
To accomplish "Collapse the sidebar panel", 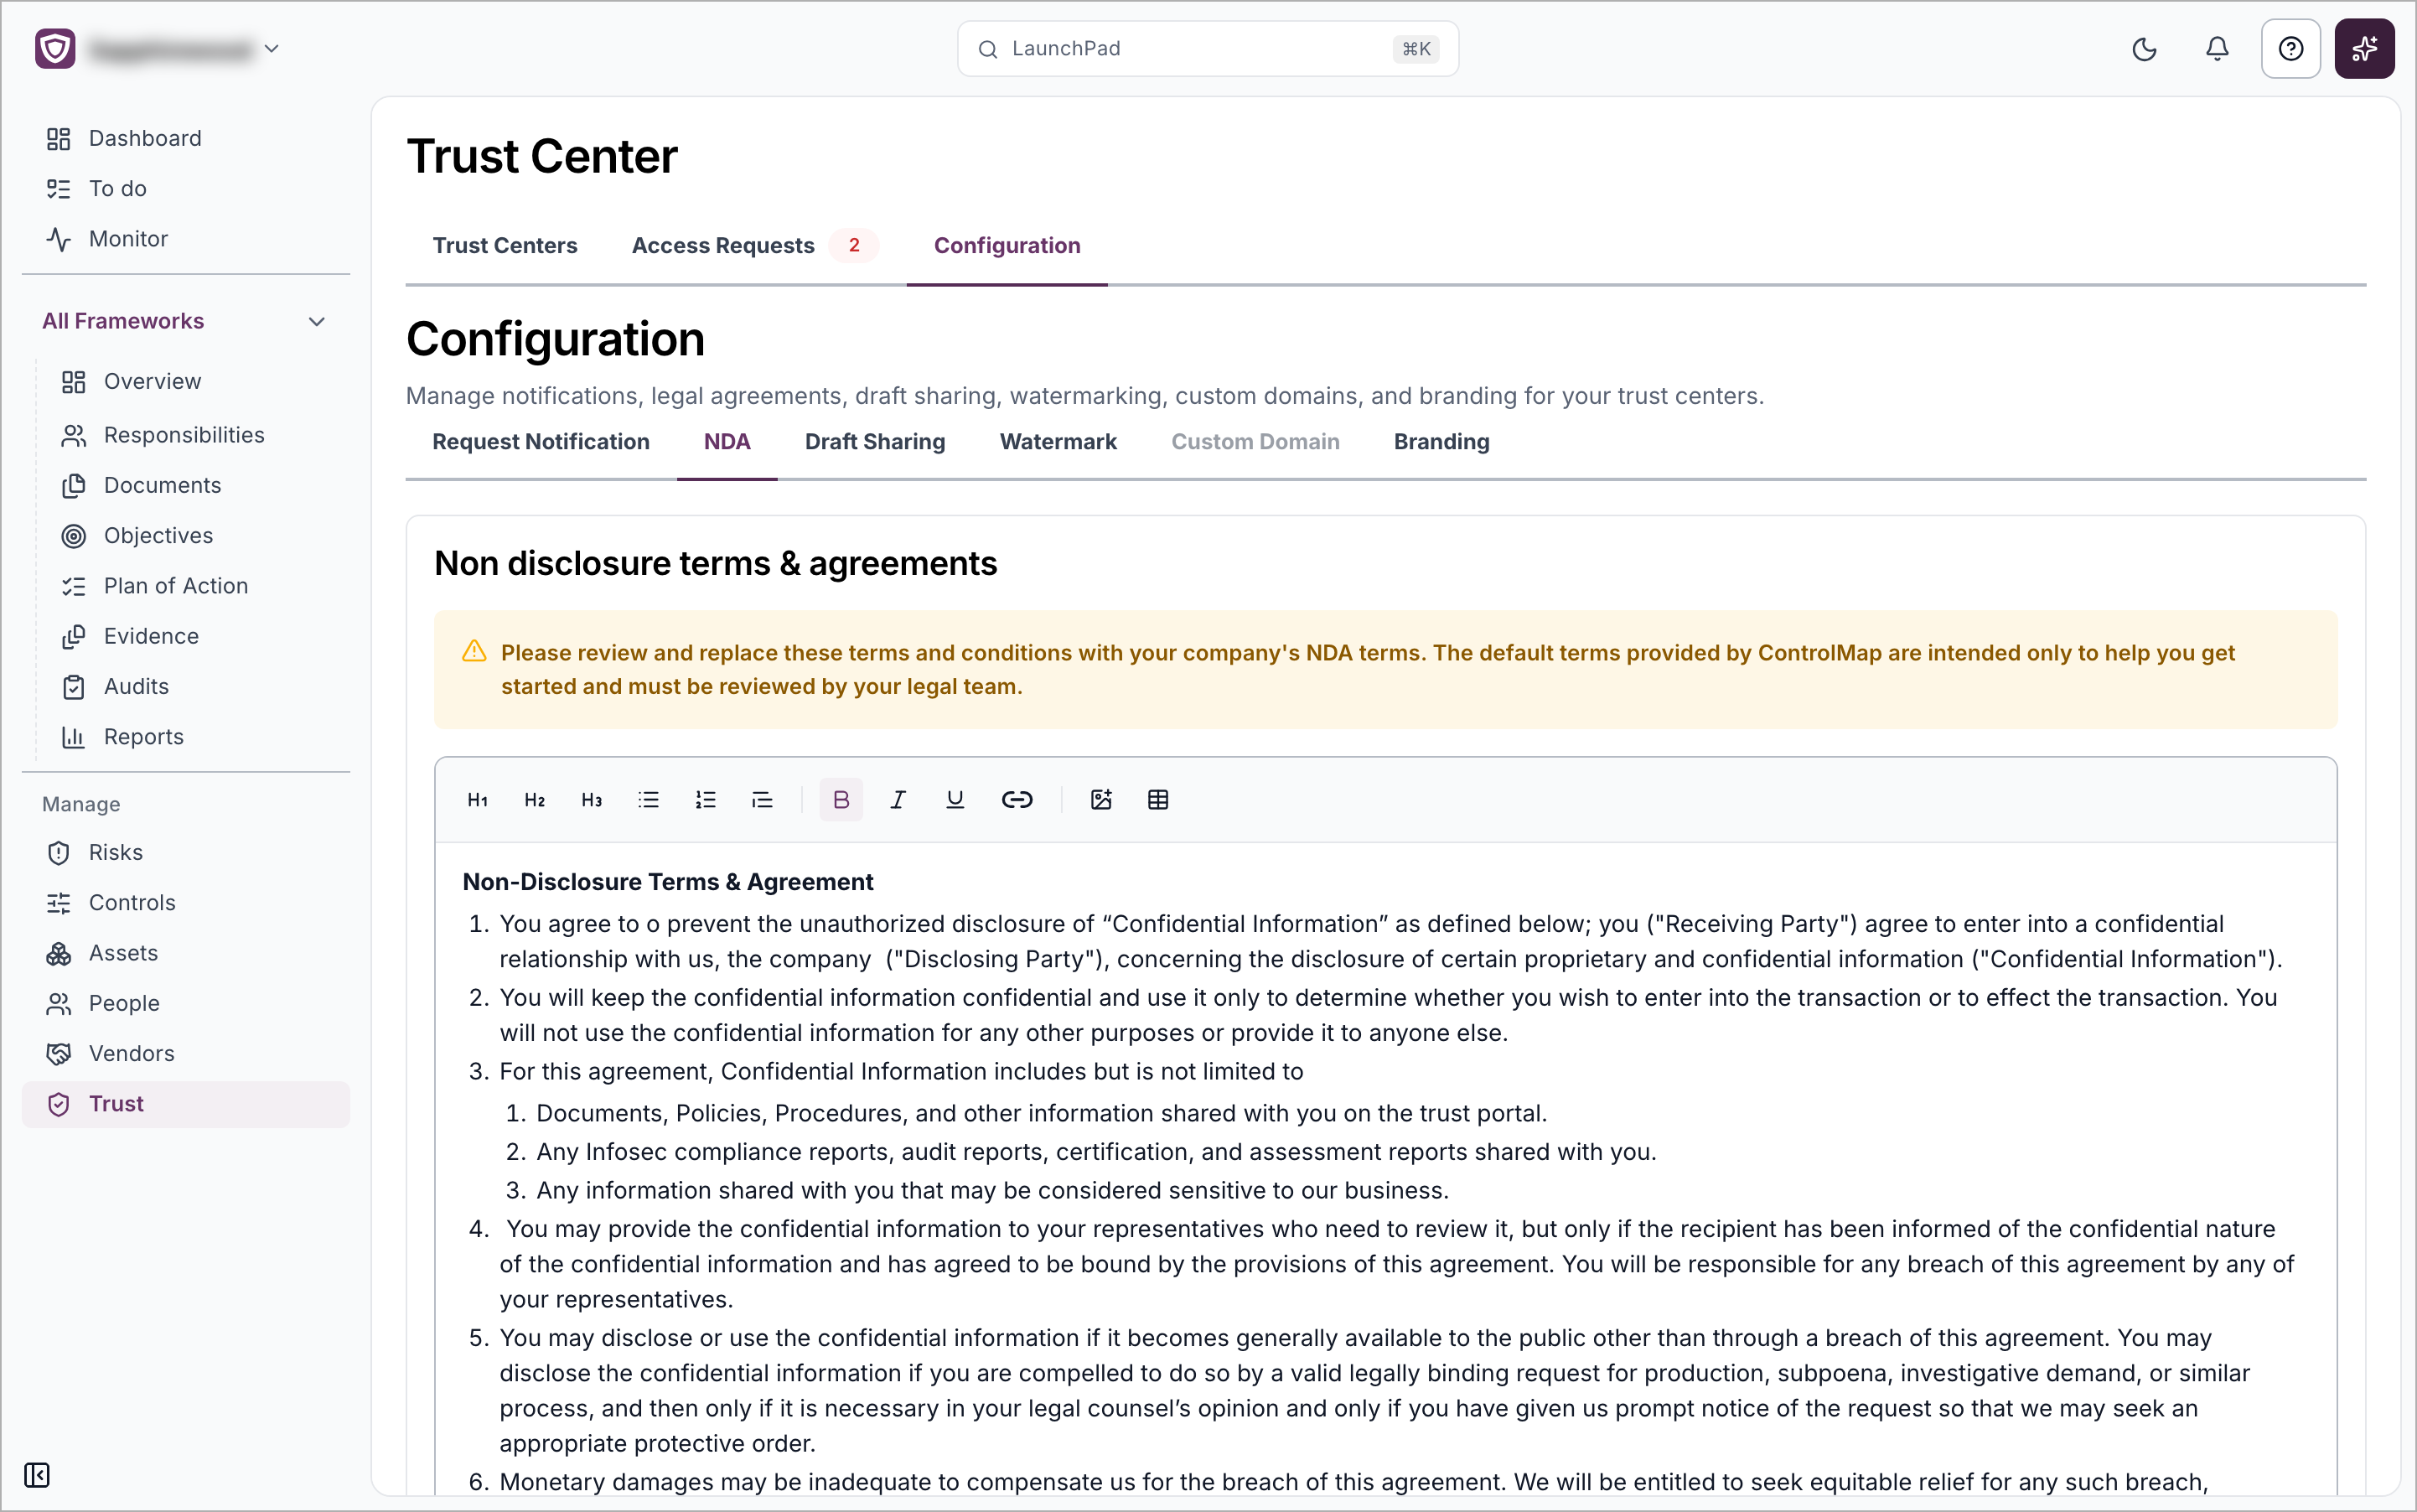I will [x=37, y=1475].
